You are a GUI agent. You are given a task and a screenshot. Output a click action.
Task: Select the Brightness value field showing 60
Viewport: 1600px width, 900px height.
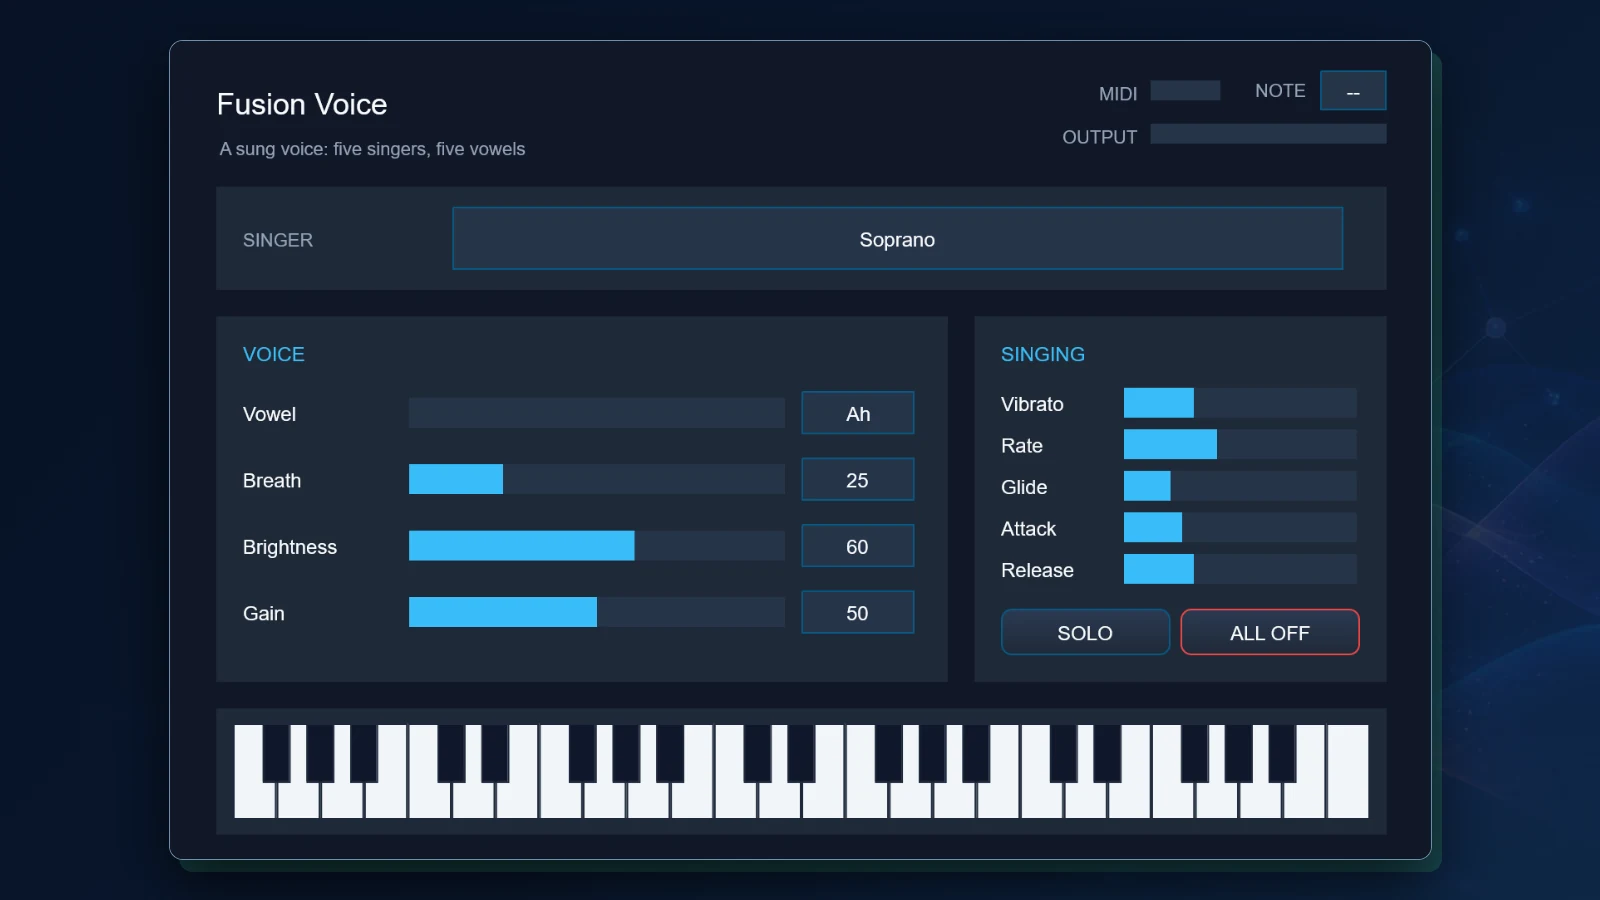(x=858, y=546)
